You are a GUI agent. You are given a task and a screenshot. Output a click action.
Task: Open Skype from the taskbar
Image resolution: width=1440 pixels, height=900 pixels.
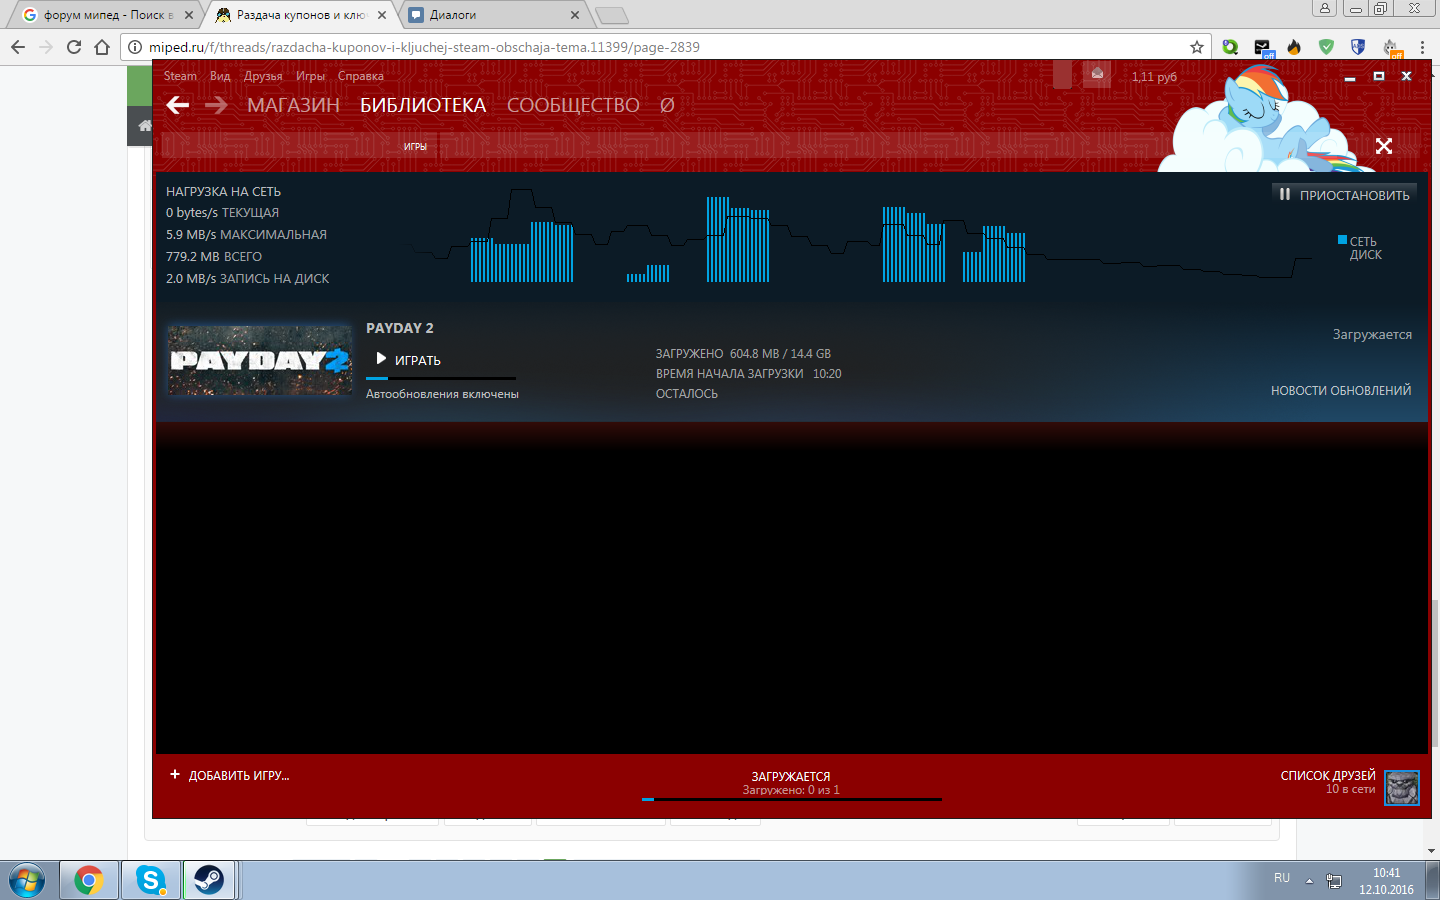(151, 880)
